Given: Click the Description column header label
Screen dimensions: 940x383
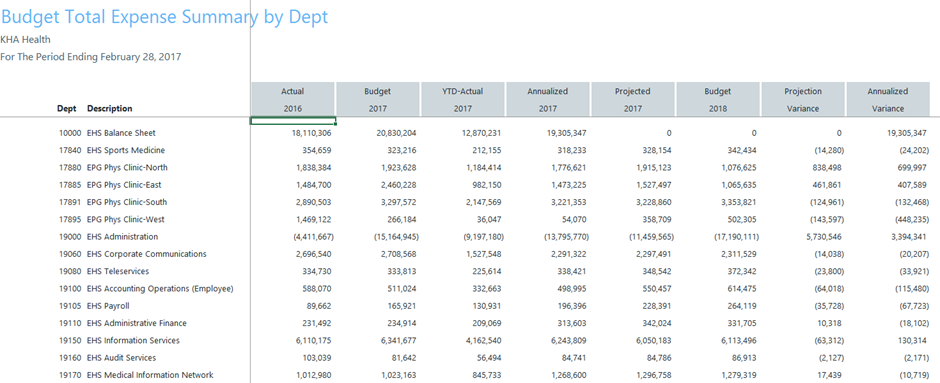Looking at the screenshot, I should (x=110, y=108).
